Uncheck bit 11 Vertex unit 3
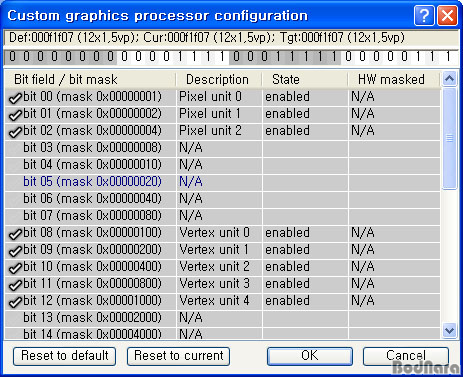The height and width of the screenshot is (377, 463). [15, 285]
